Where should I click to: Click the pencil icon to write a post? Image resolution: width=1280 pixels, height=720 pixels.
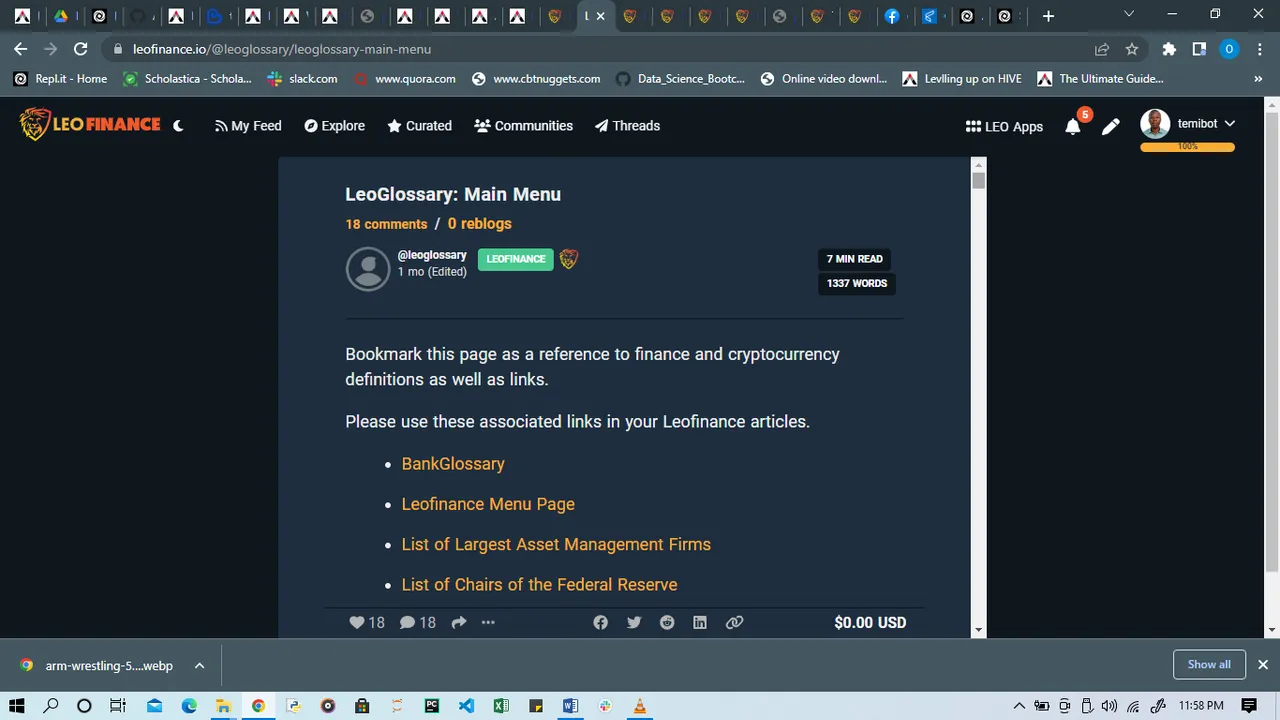tap(1110, 127)
